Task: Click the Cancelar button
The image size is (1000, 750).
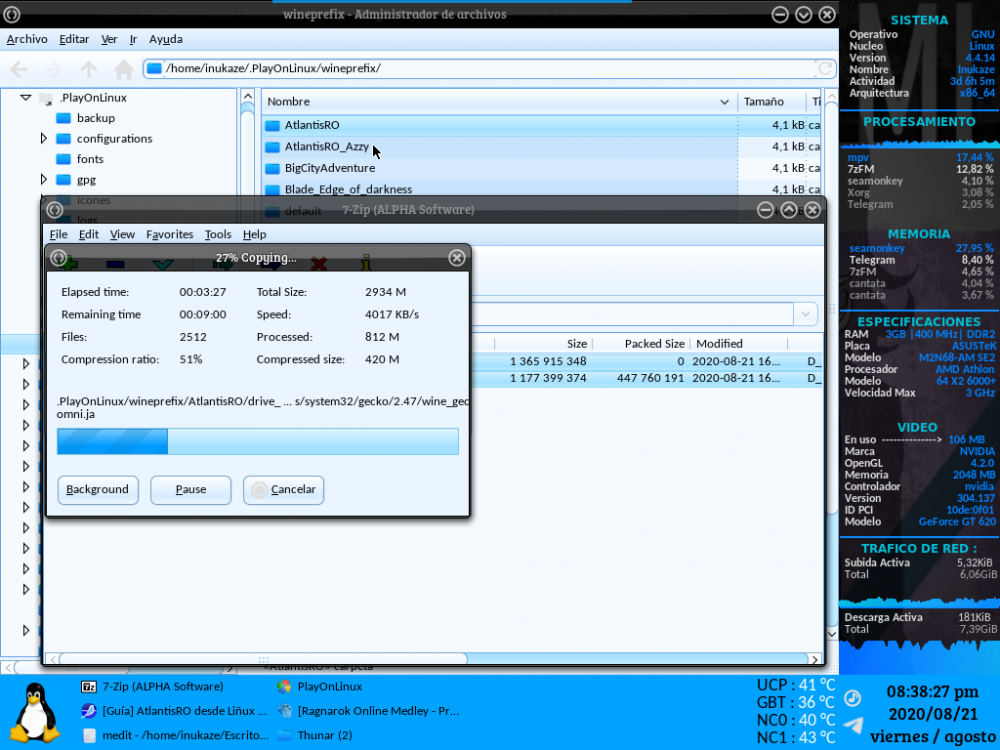Action: tap(284, 490)
